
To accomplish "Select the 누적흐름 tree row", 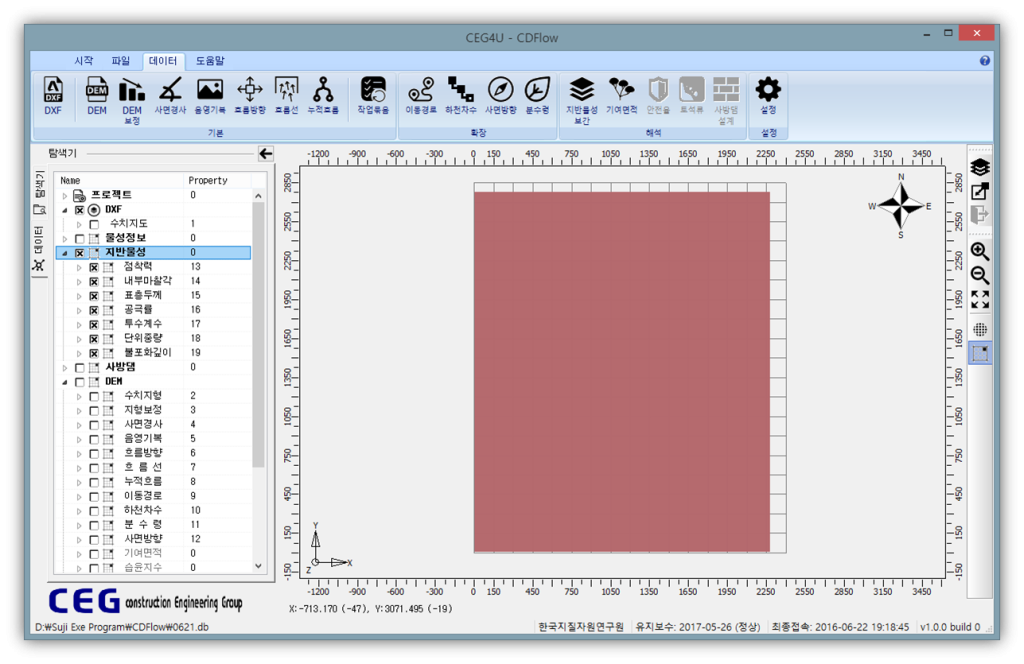I will 153,481.
